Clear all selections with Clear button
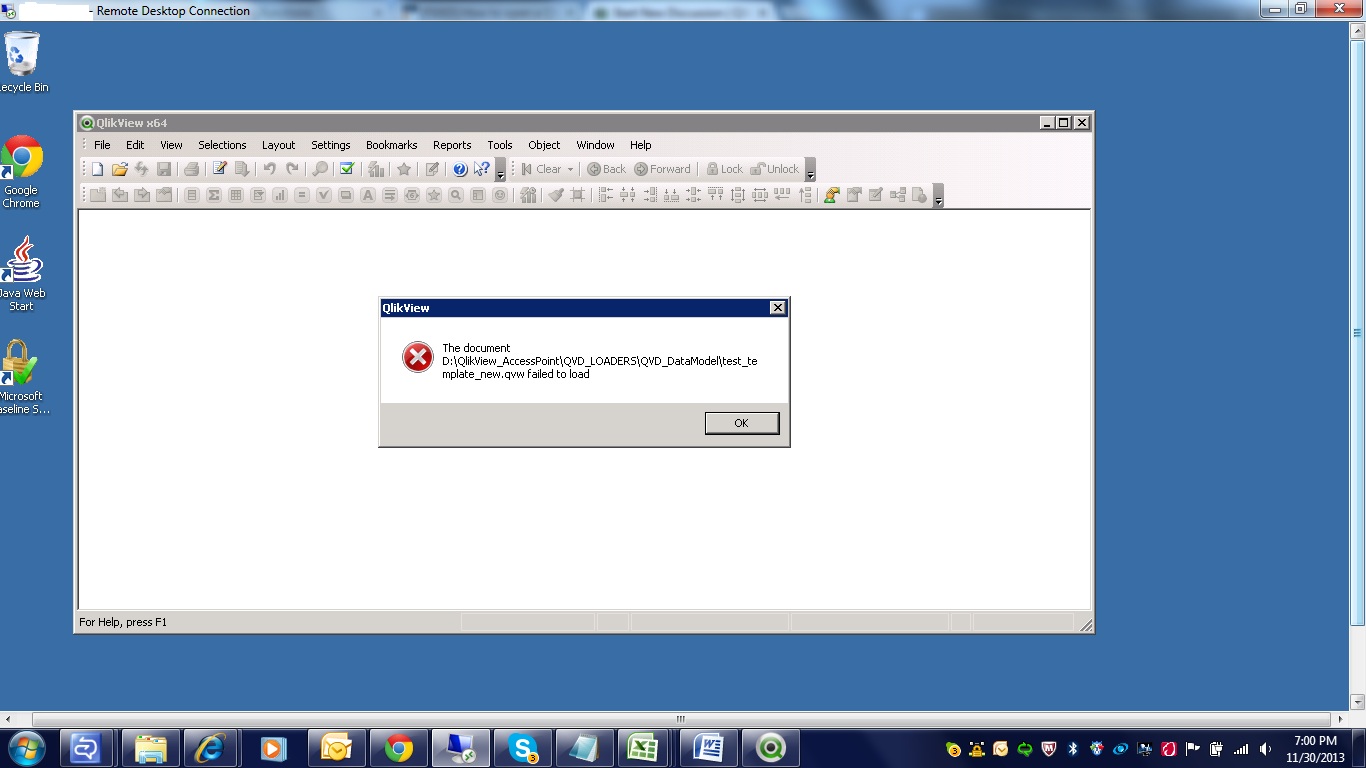The image size is (1366, 768). pos(542,169)
